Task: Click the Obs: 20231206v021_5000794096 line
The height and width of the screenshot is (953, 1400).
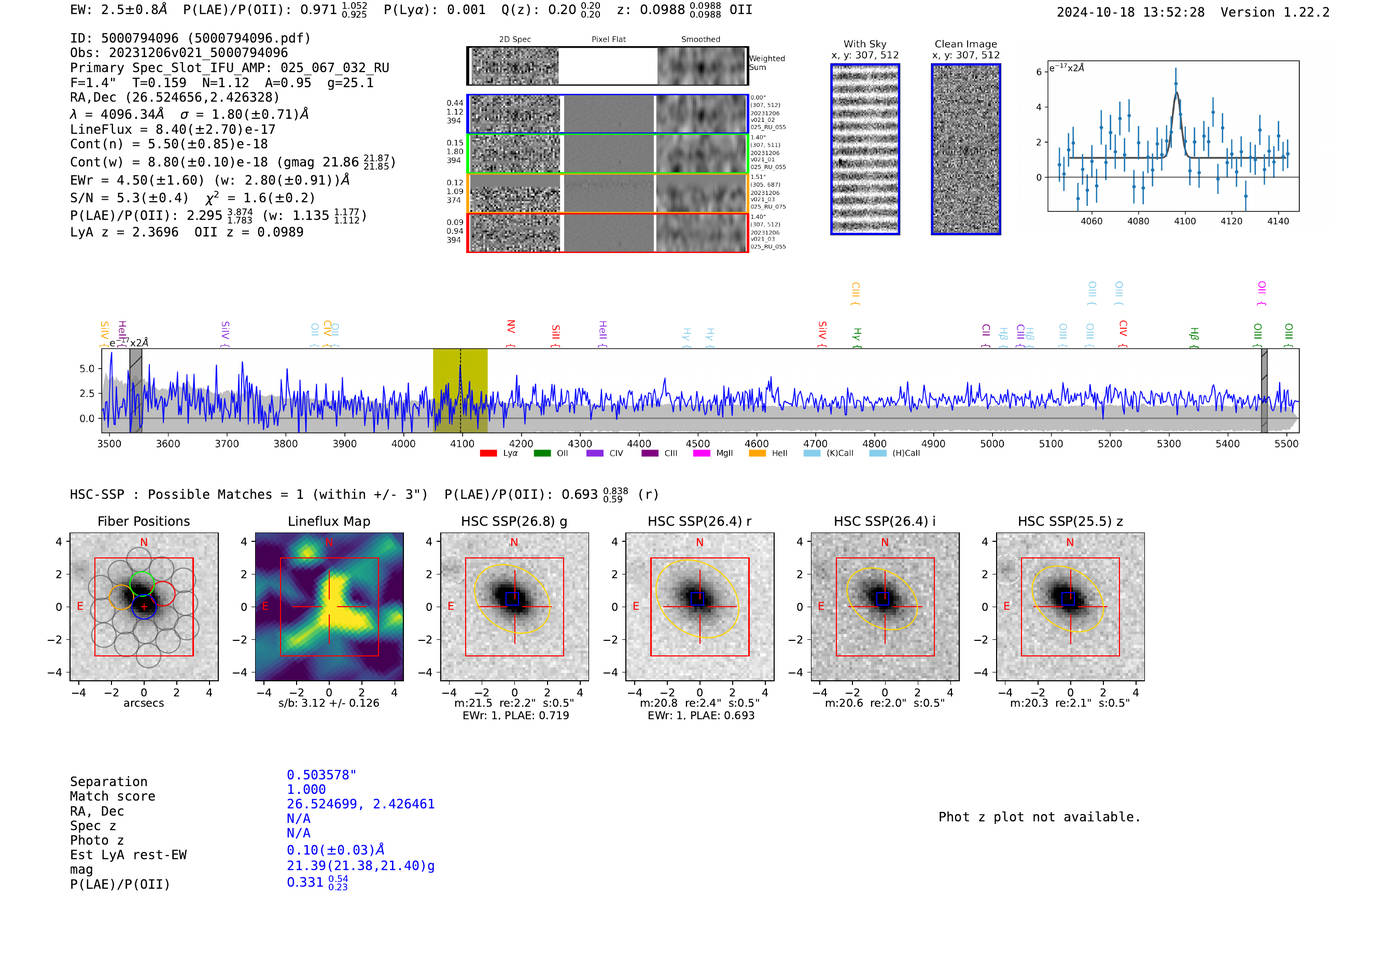Action: pos(179,53)
